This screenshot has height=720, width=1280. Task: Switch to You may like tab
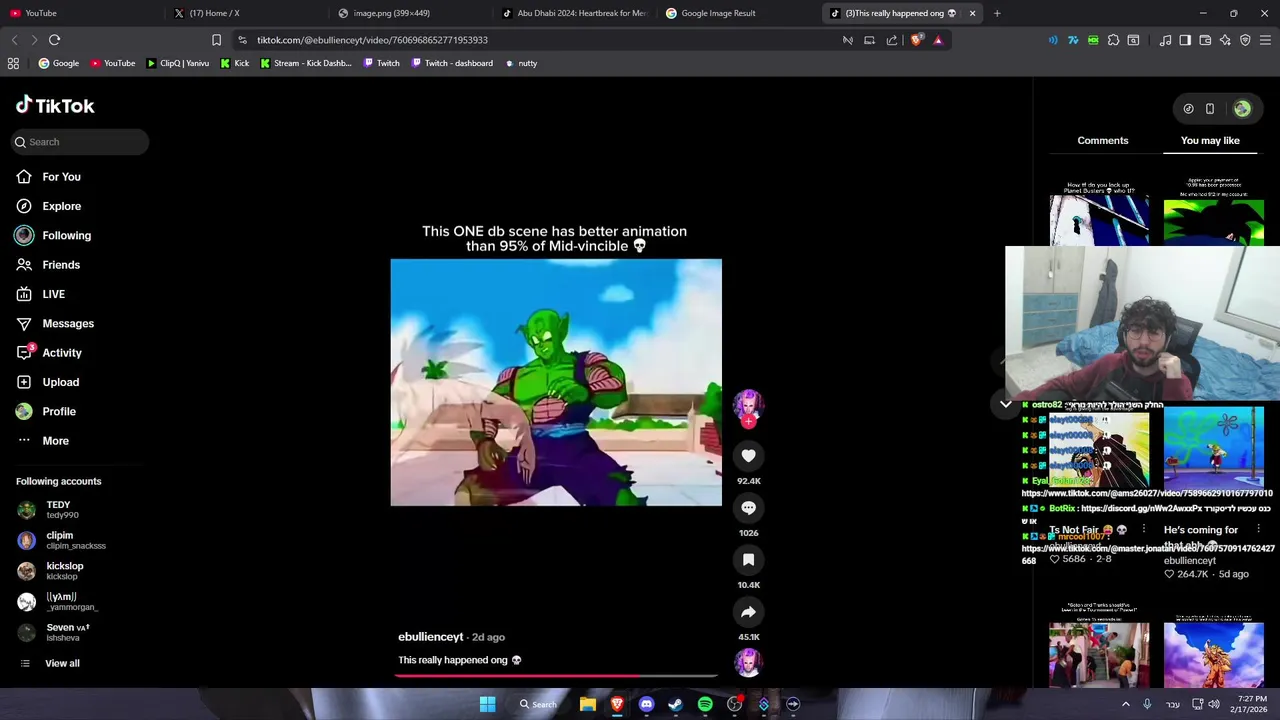tap(1210, 141)
